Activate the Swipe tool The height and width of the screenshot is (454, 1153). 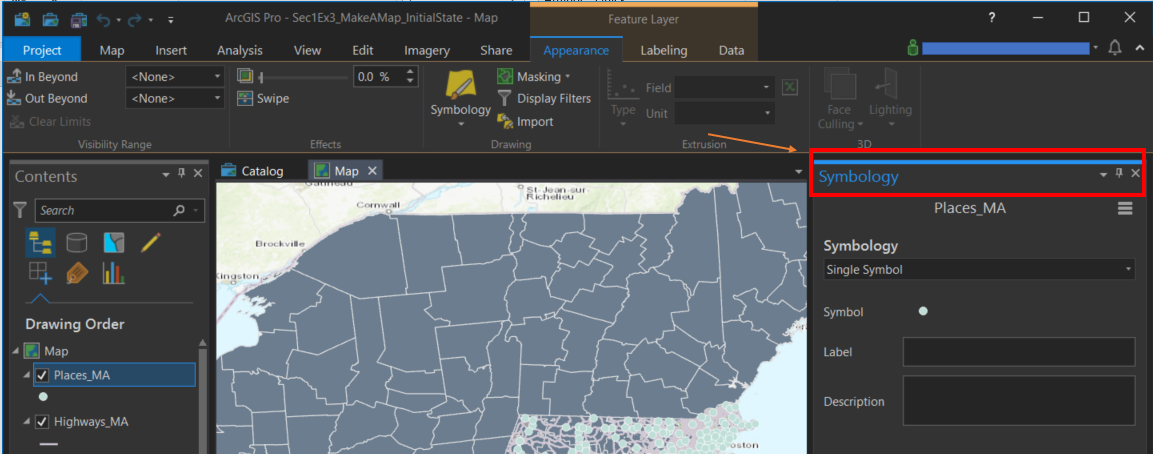263,98
